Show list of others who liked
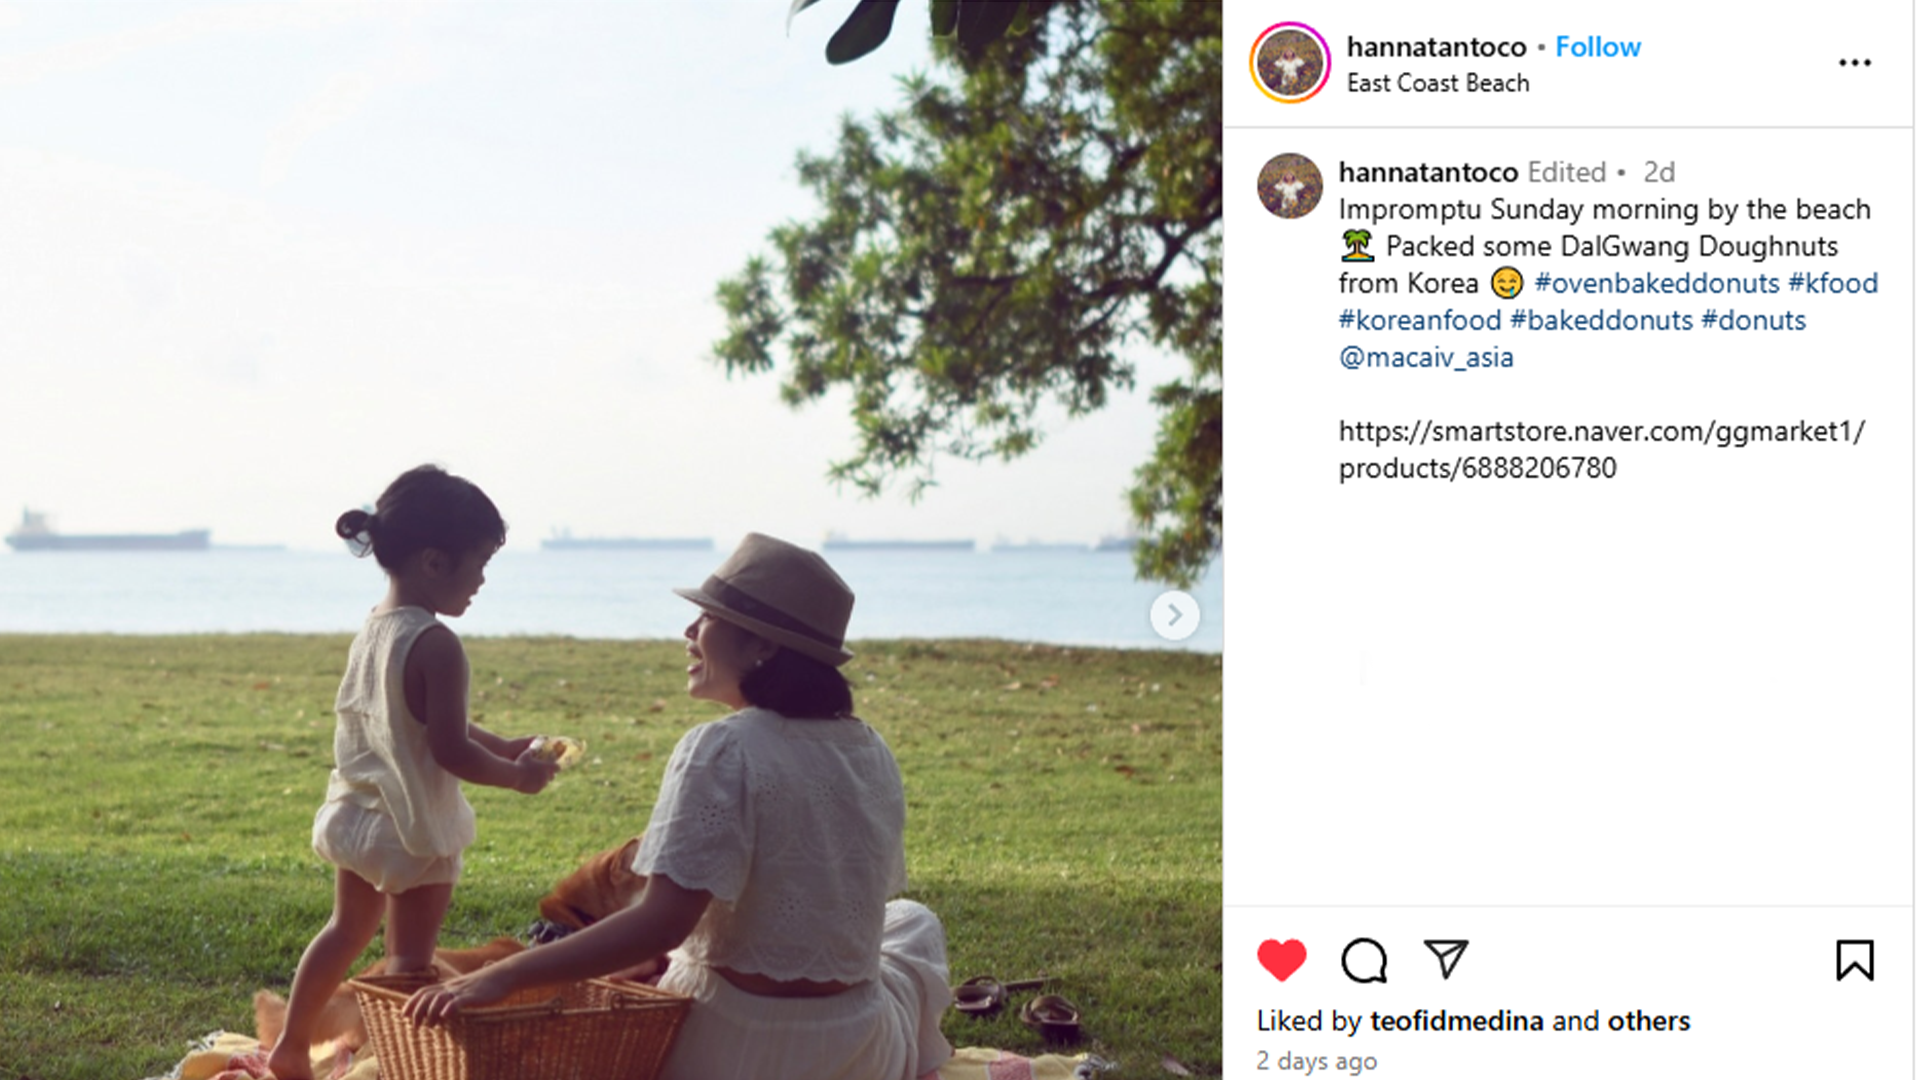Screen dimensions: 1920x1080 (1648, 1021)
